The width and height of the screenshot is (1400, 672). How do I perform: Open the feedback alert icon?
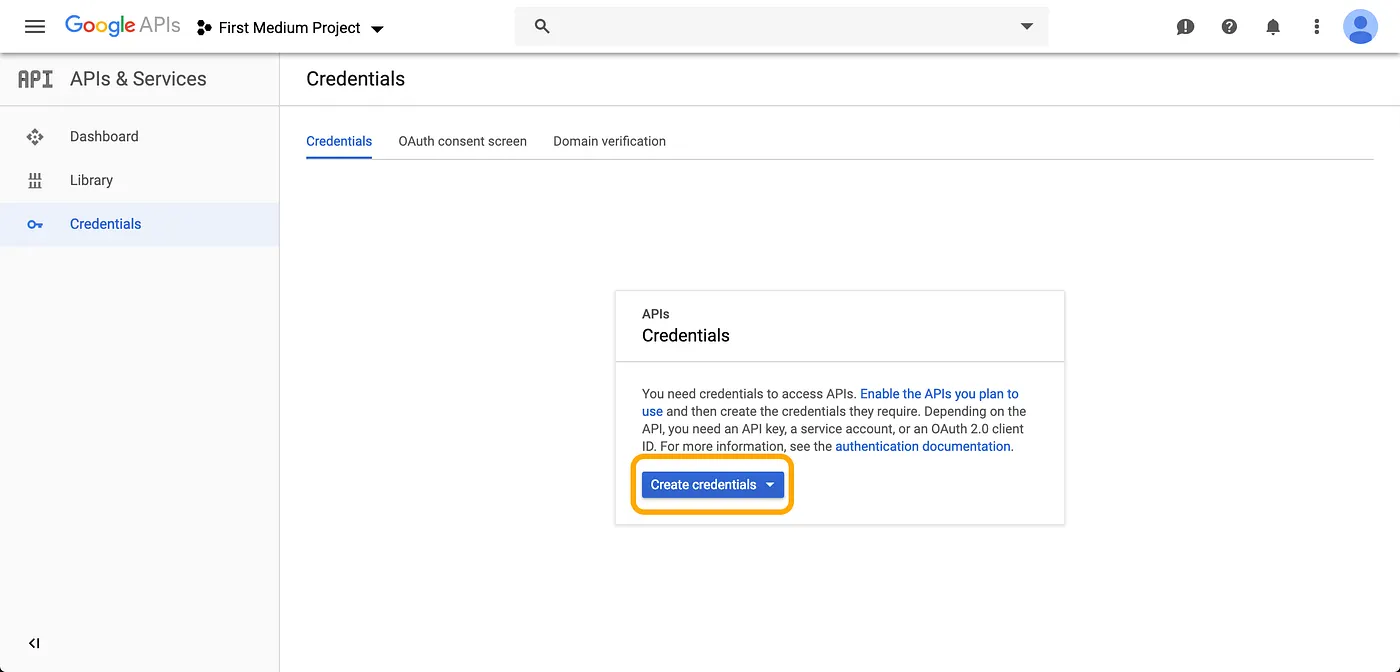click(x=1185, y=27)
